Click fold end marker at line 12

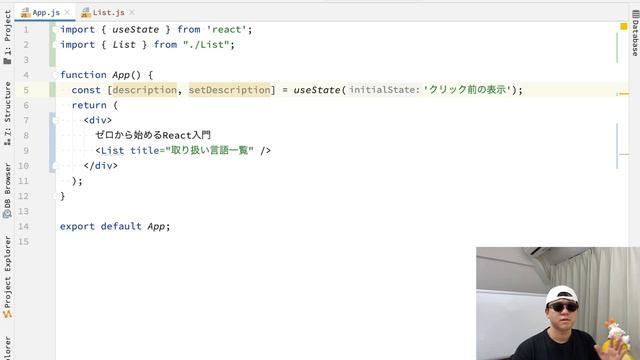[55, 196]
